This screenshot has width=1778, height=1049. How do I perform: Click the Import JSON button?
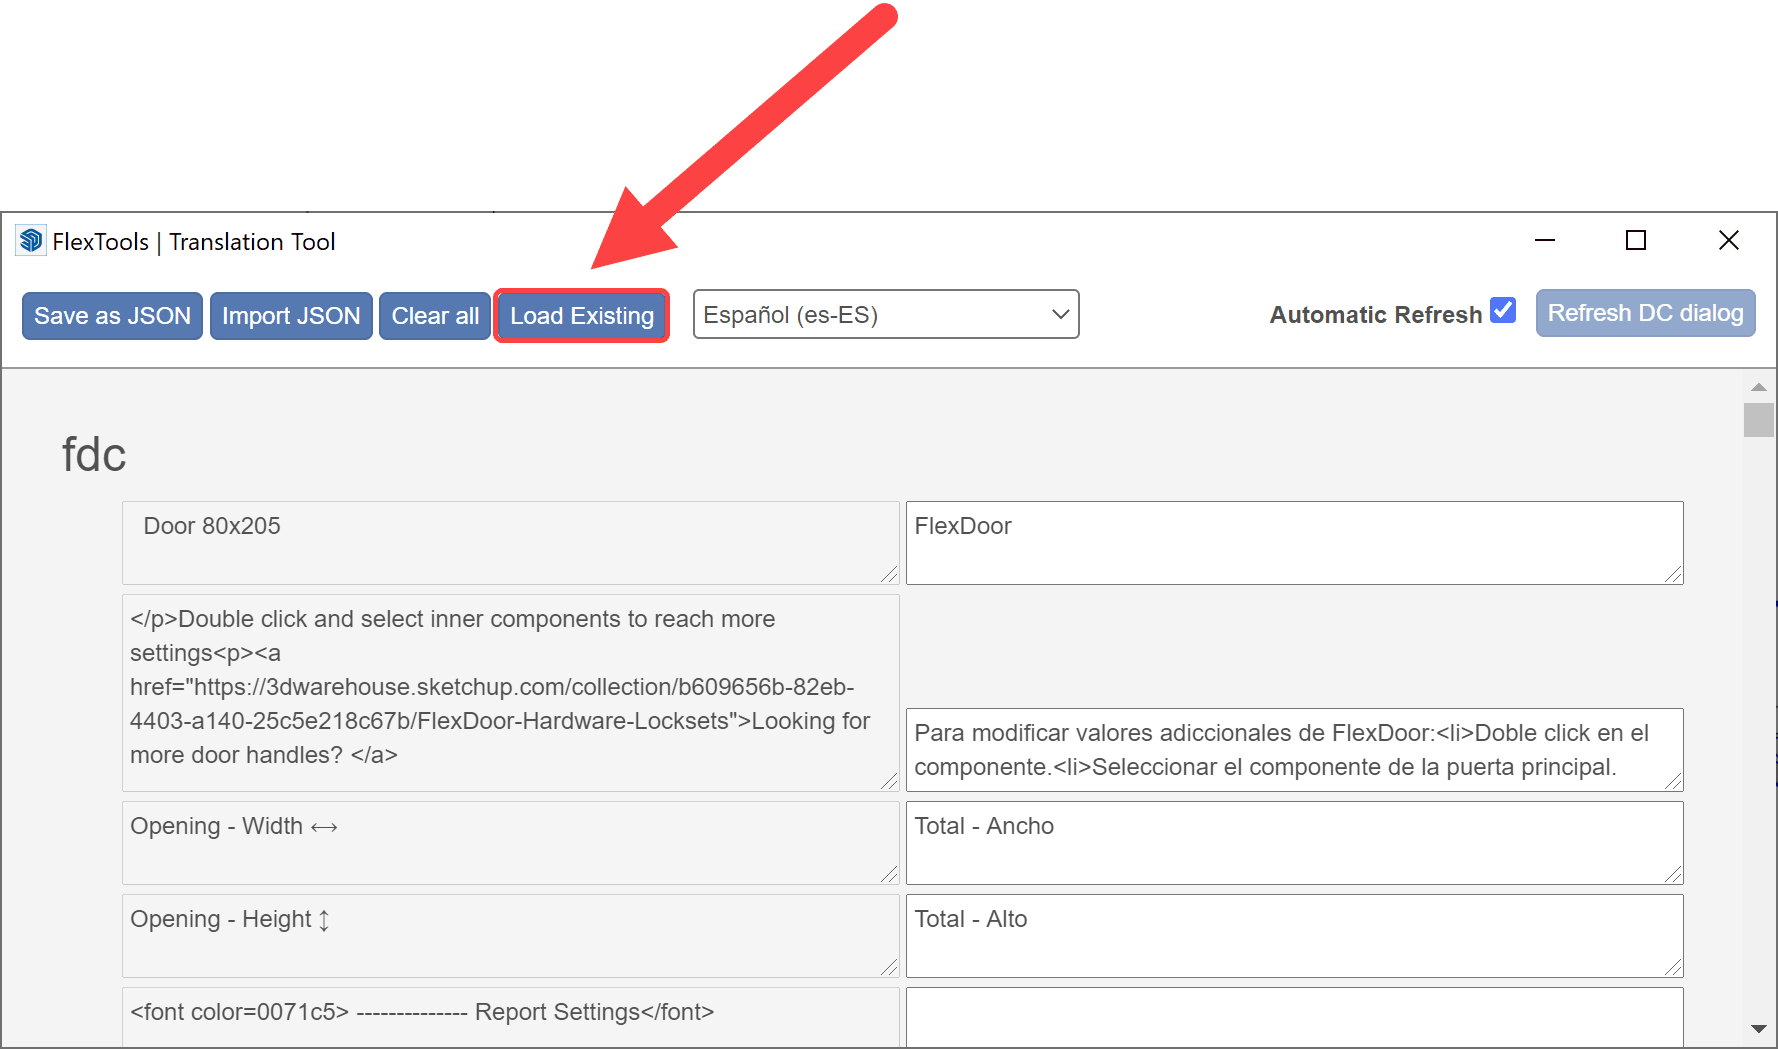tap(291, 316)
